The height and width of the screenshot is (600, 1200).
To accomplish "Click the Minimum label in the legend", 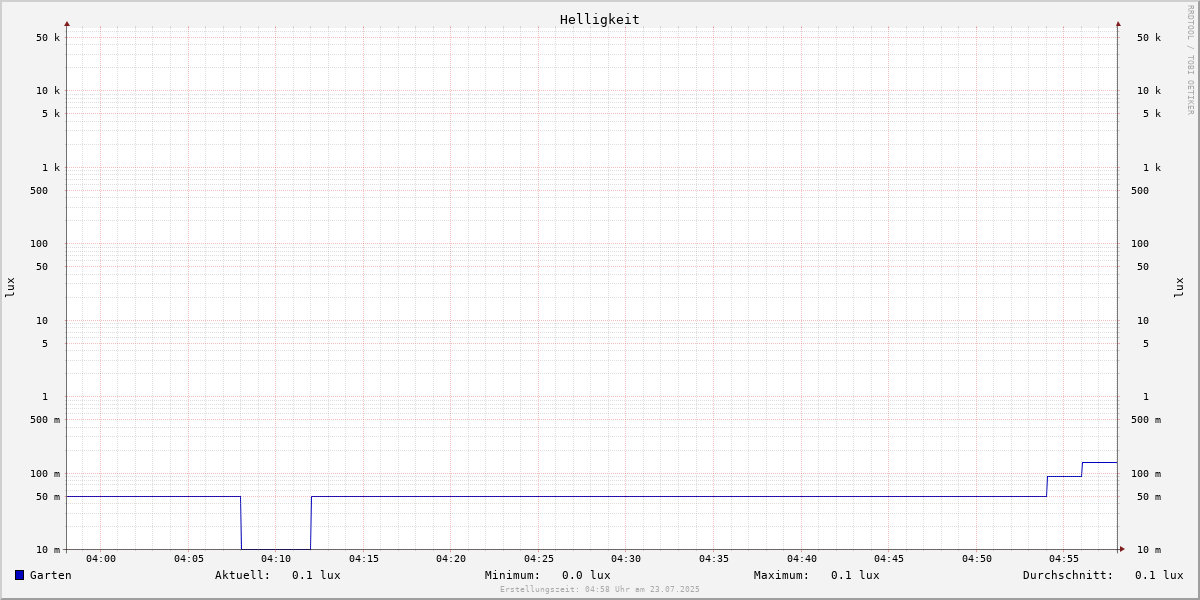I will coord(513,575).
